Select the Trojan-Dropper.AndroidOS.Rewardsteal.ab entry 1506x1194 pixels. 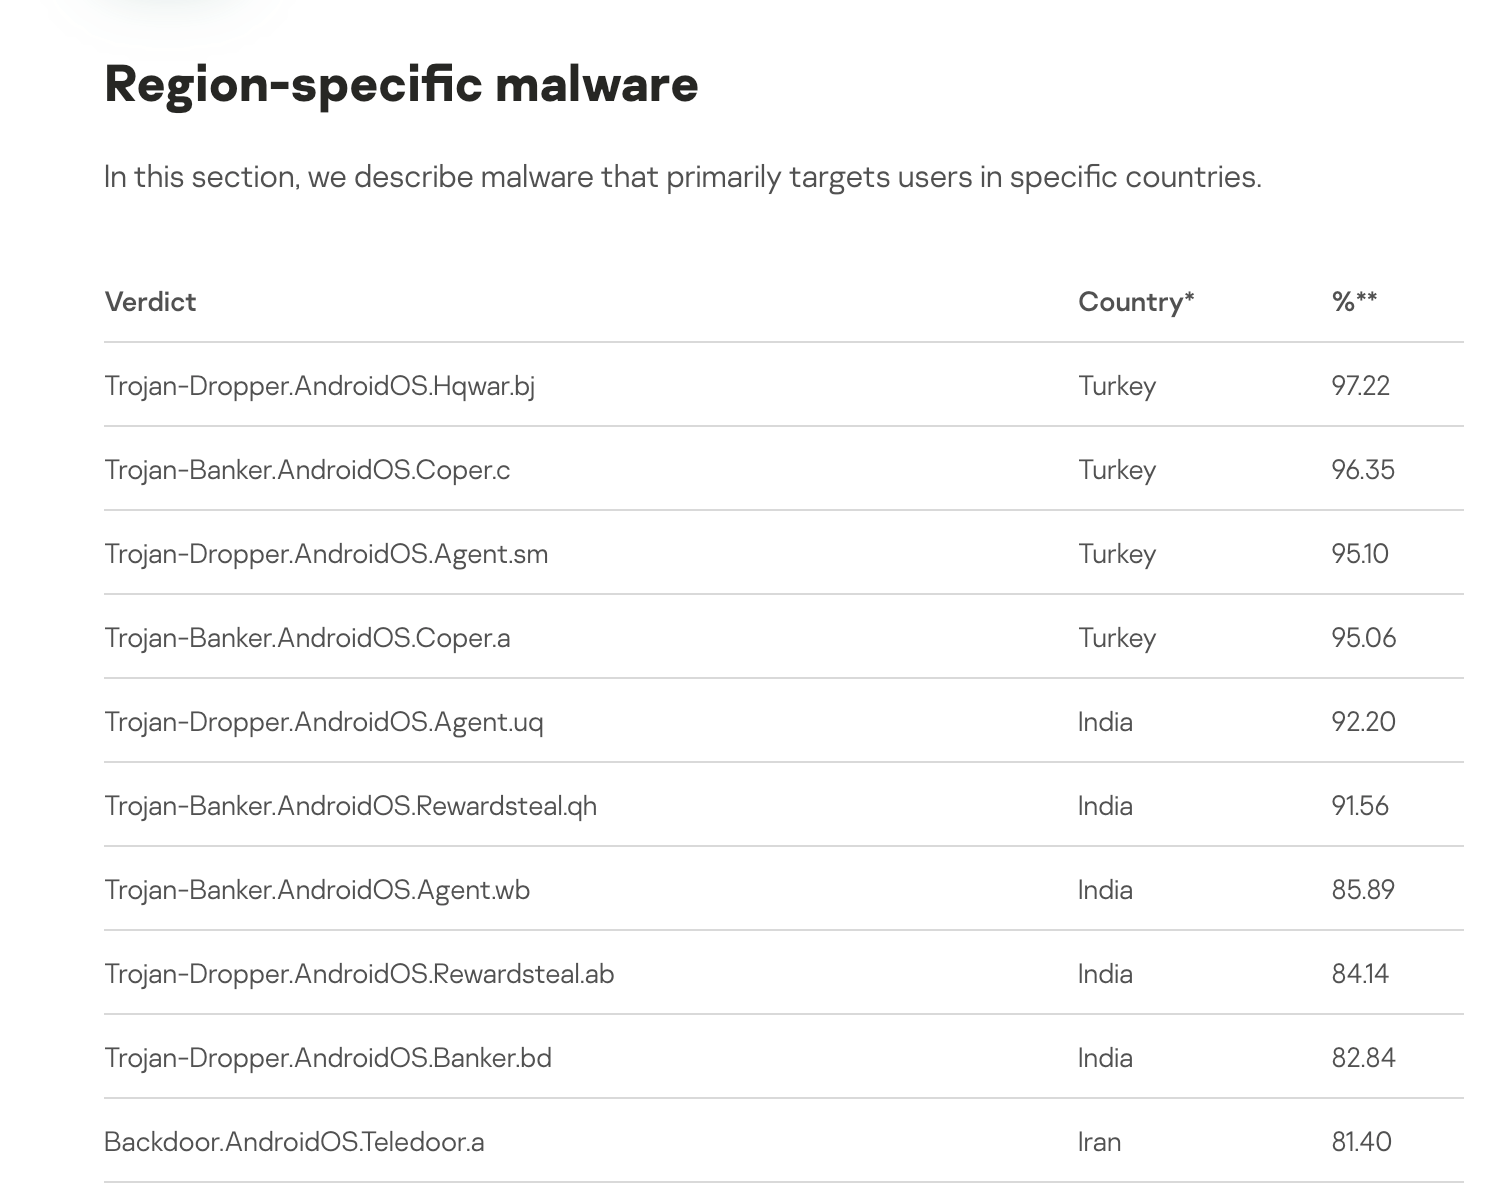tap(359, 974)
